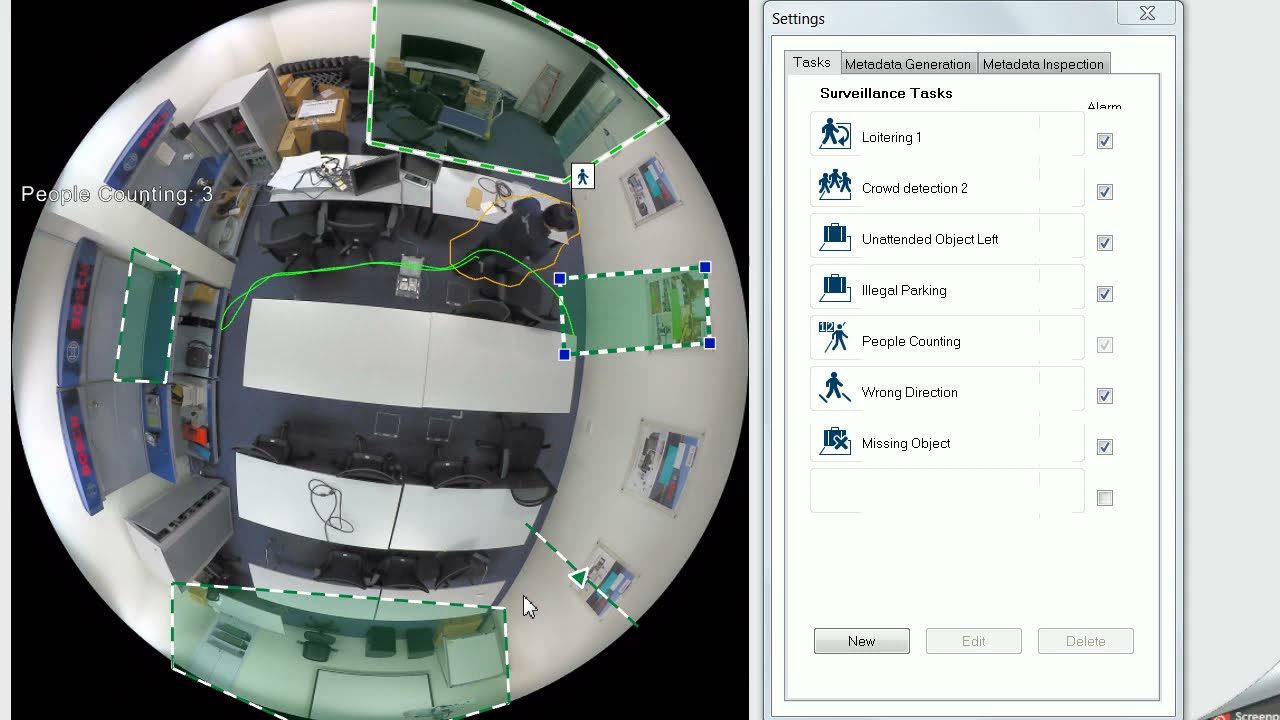Click the Surveillance Tasks heading
Screen dimensions: 1280x720
(x=886, y=93)
